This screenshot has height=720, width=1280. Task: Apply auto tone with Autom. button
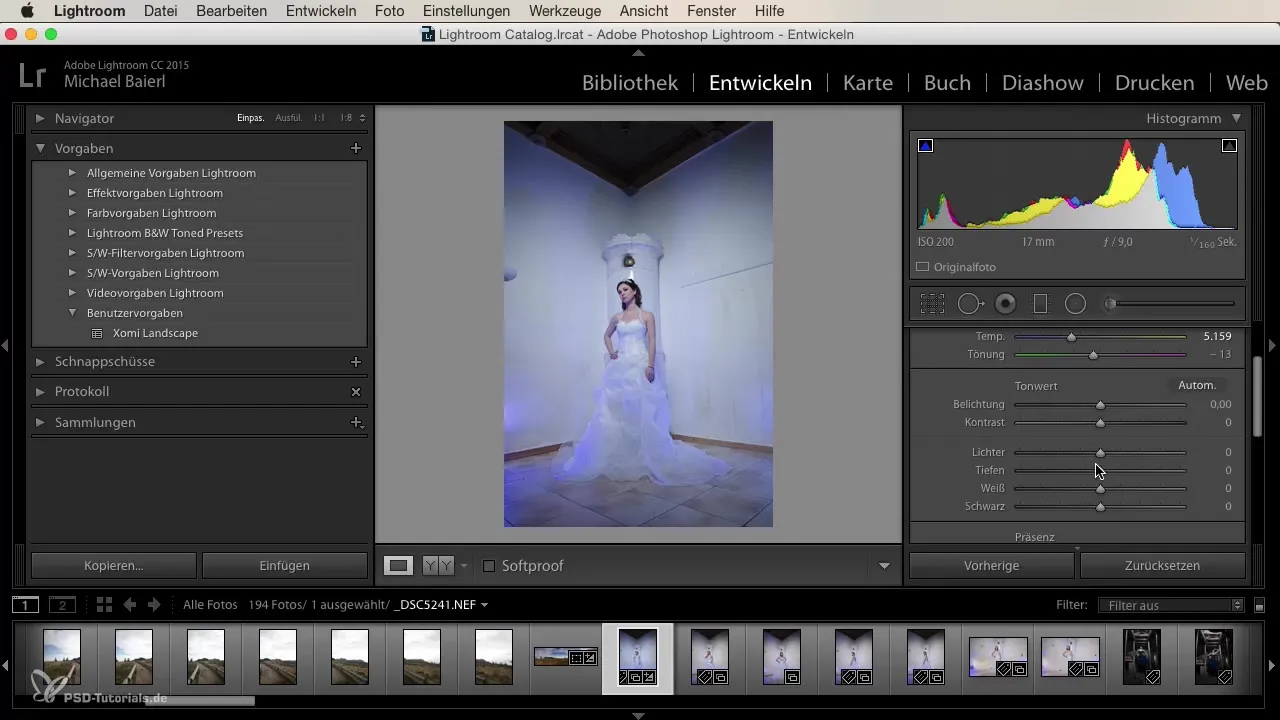point(1196,385)
